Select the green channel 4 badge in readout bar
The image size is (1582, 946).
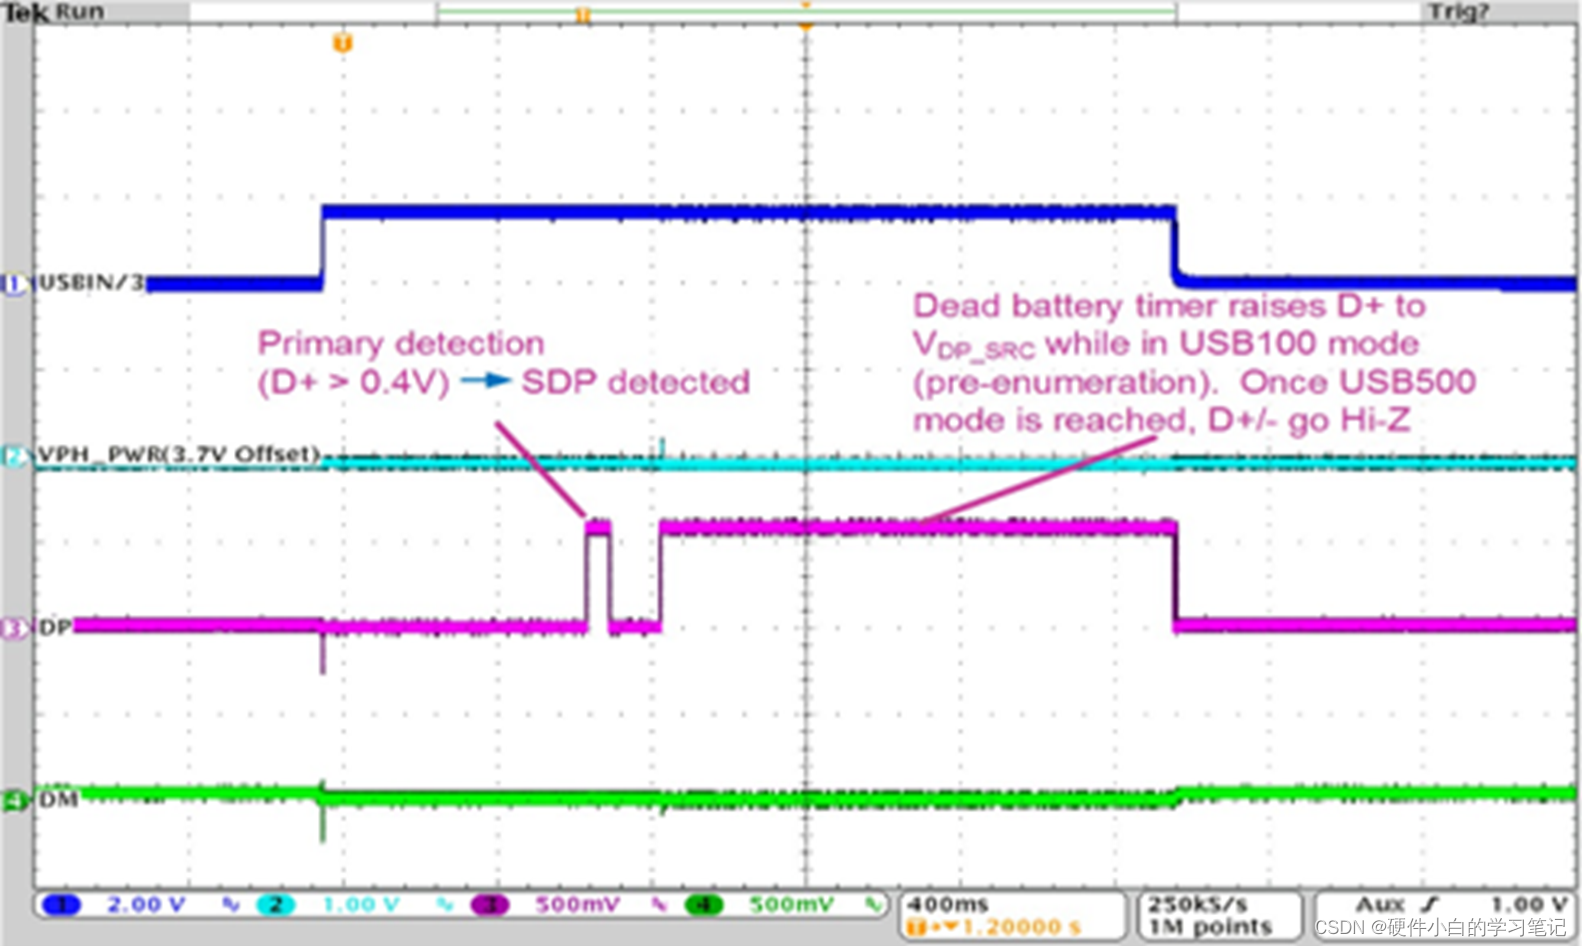(704, 905)
